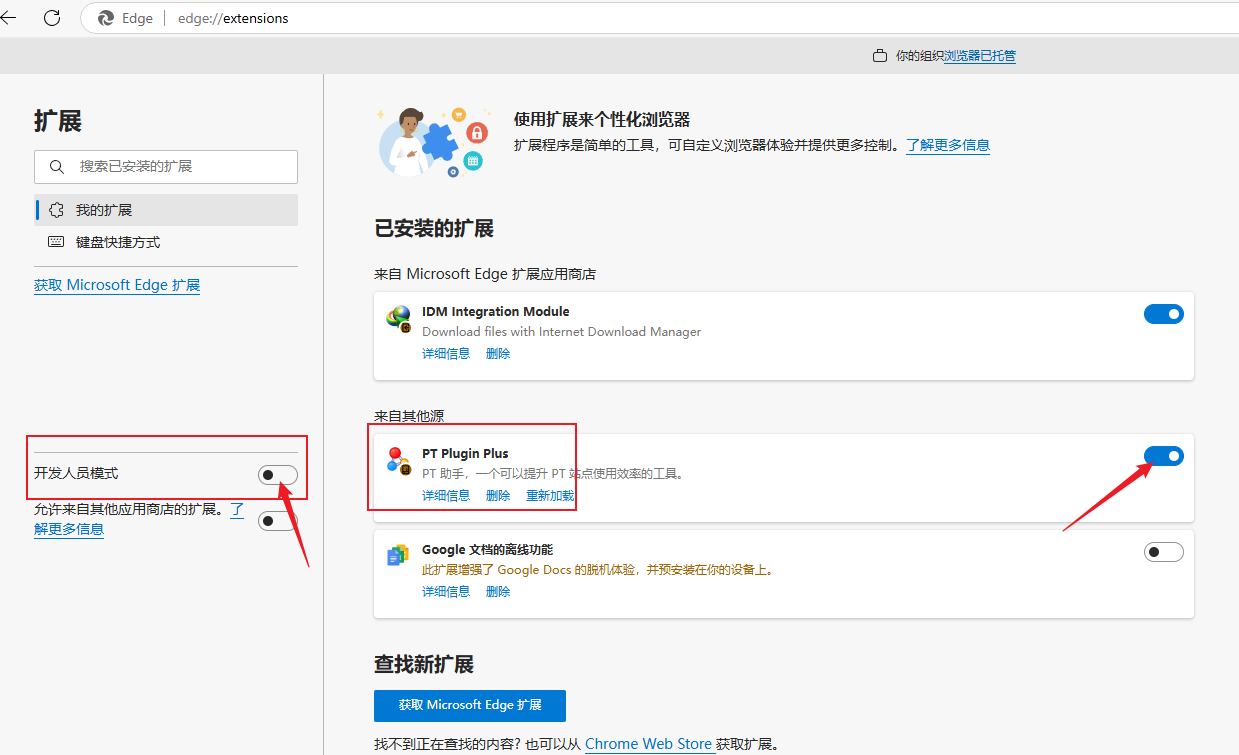The image size is (1239, 755).
Task: Click the Google Docs offline extension icon
Action: click(398, 556)
